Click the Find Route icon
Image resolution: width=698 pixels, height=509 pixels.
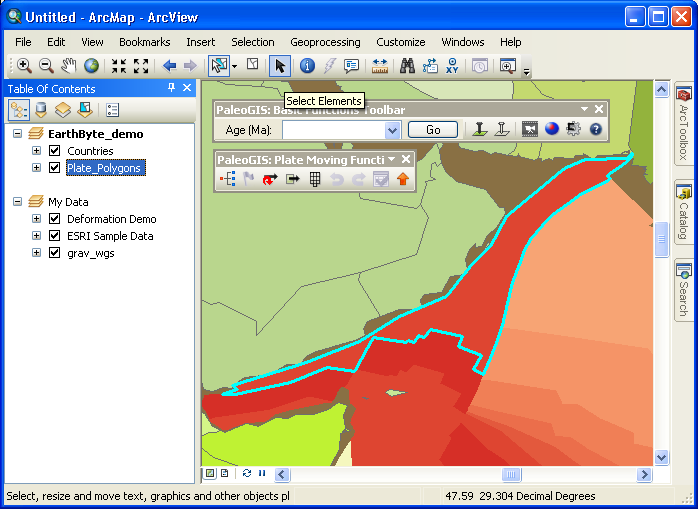click(x=430, y=66)
